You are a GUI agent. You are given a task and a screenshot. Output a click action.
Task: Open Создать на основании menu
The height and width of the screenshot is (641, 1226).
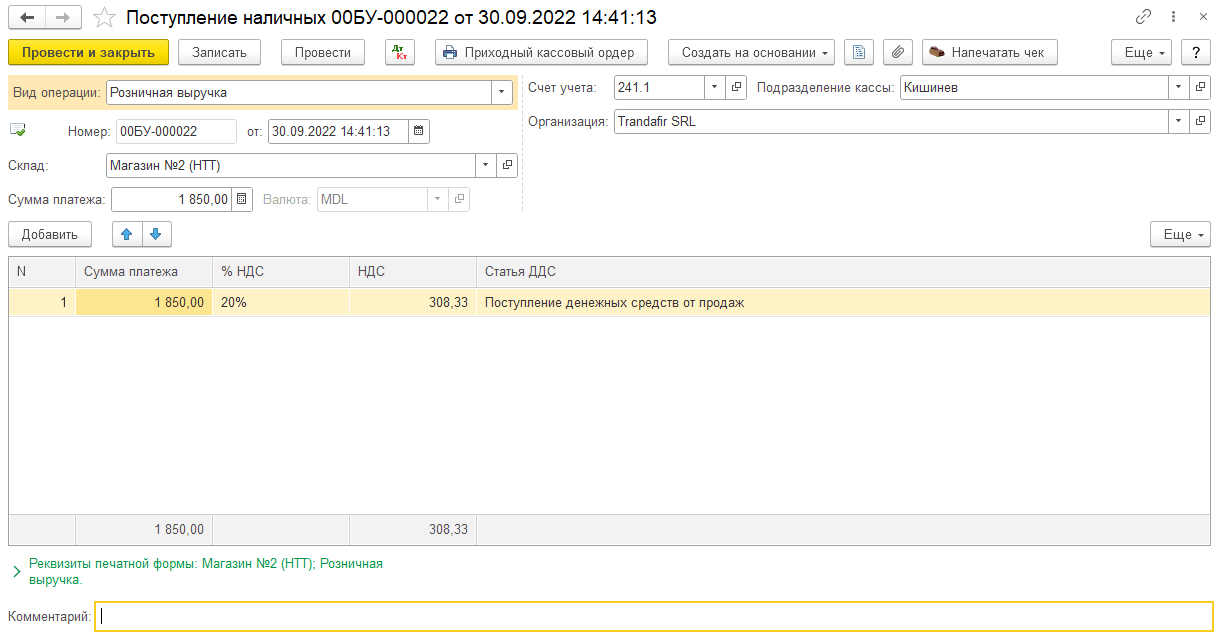coord(757,52)
